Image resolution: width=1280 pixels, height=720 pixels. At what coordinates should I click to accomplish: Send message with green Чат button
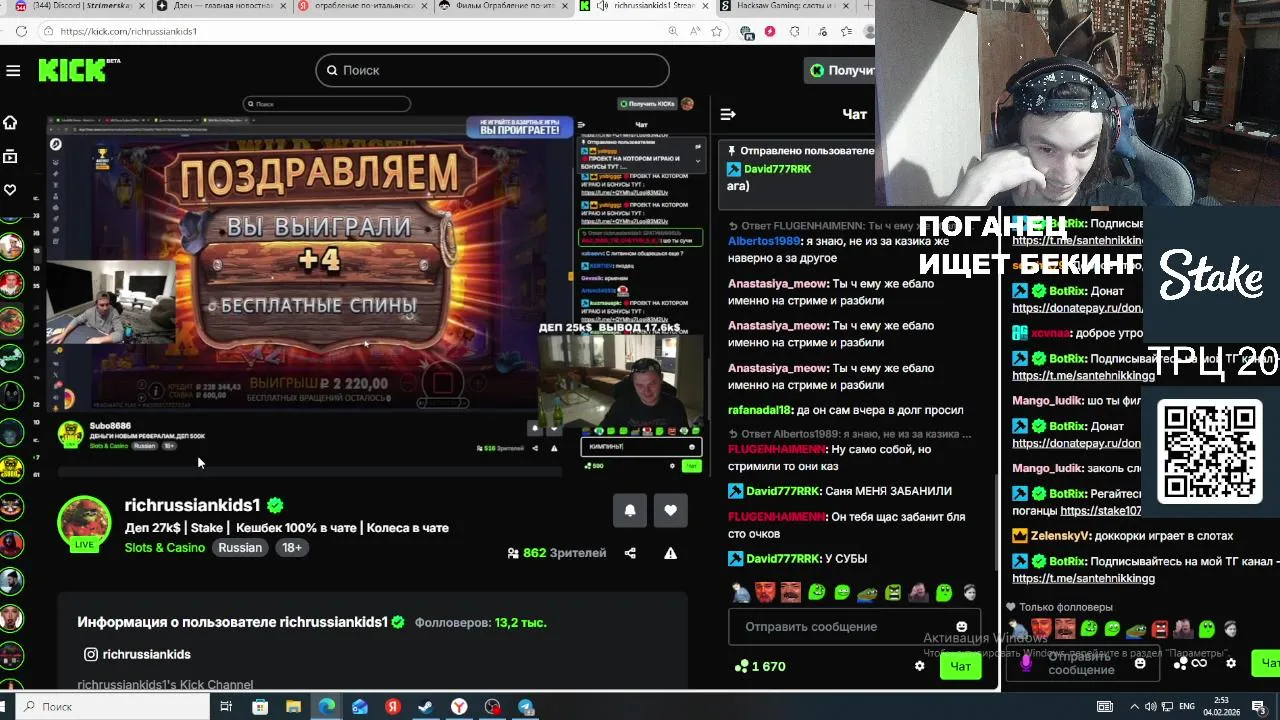coord(961,666)
